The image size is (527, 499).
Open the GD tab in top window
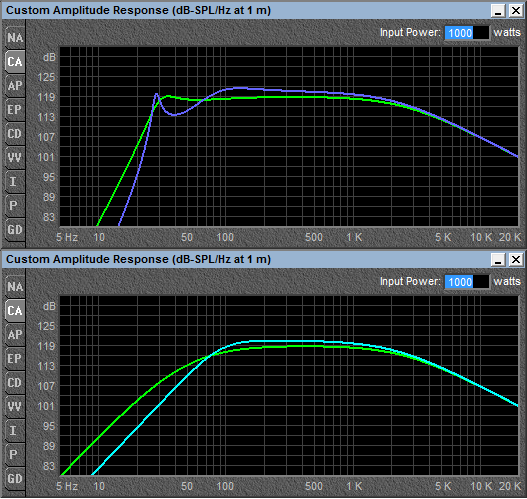pos(15,230)
